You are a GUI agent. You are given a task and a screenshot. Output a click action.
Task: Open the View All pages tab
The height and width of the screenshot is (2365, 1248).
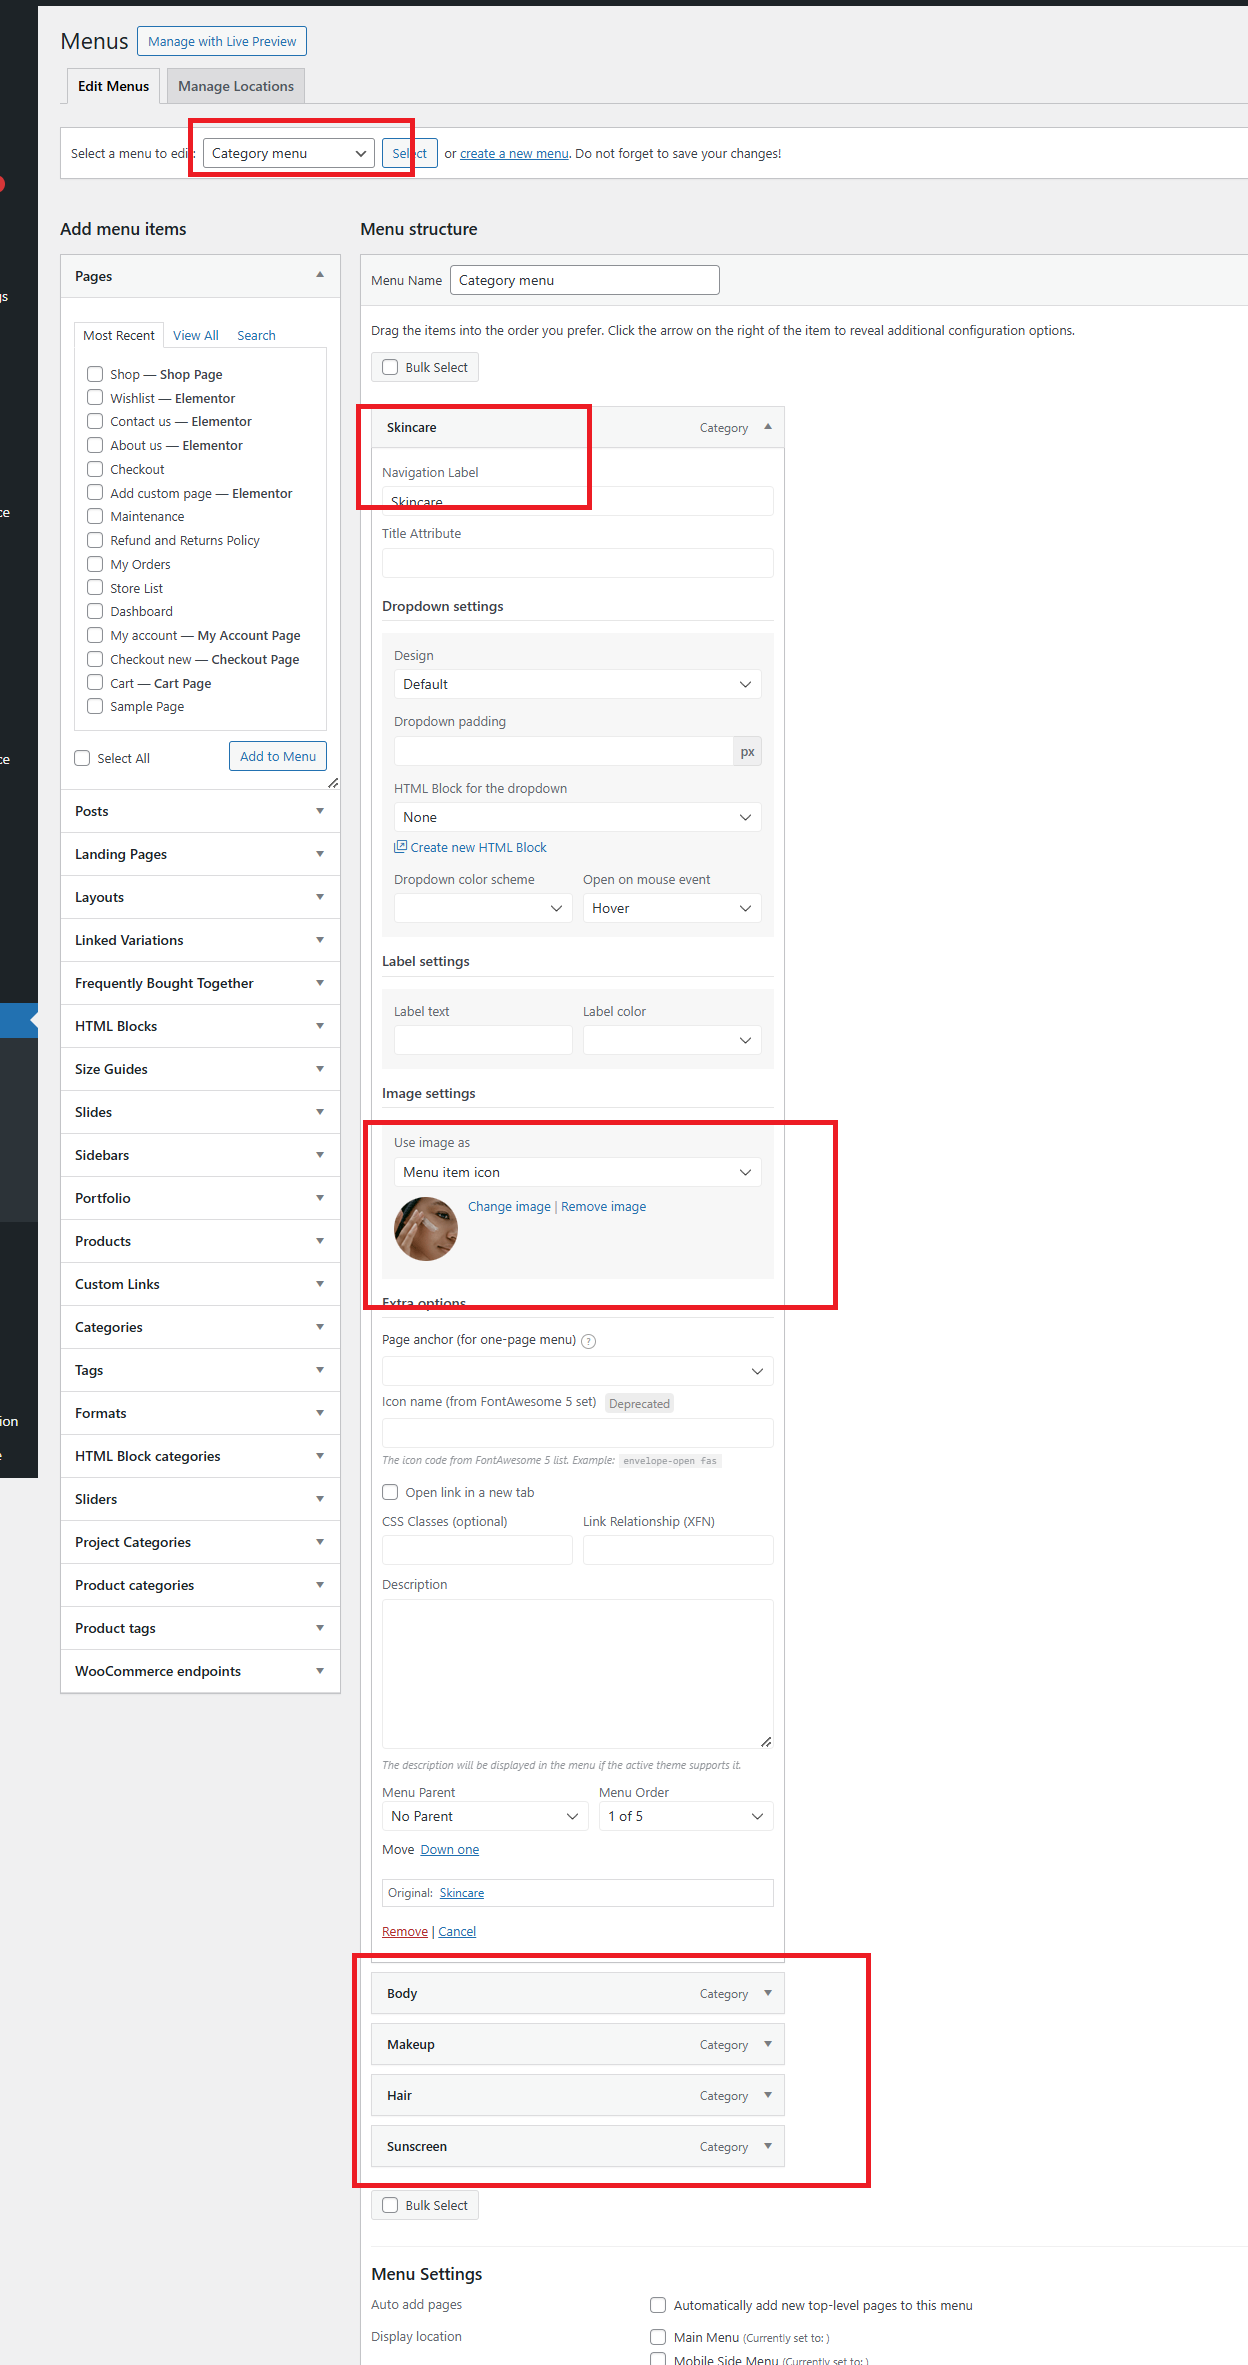tap(195, 335)
